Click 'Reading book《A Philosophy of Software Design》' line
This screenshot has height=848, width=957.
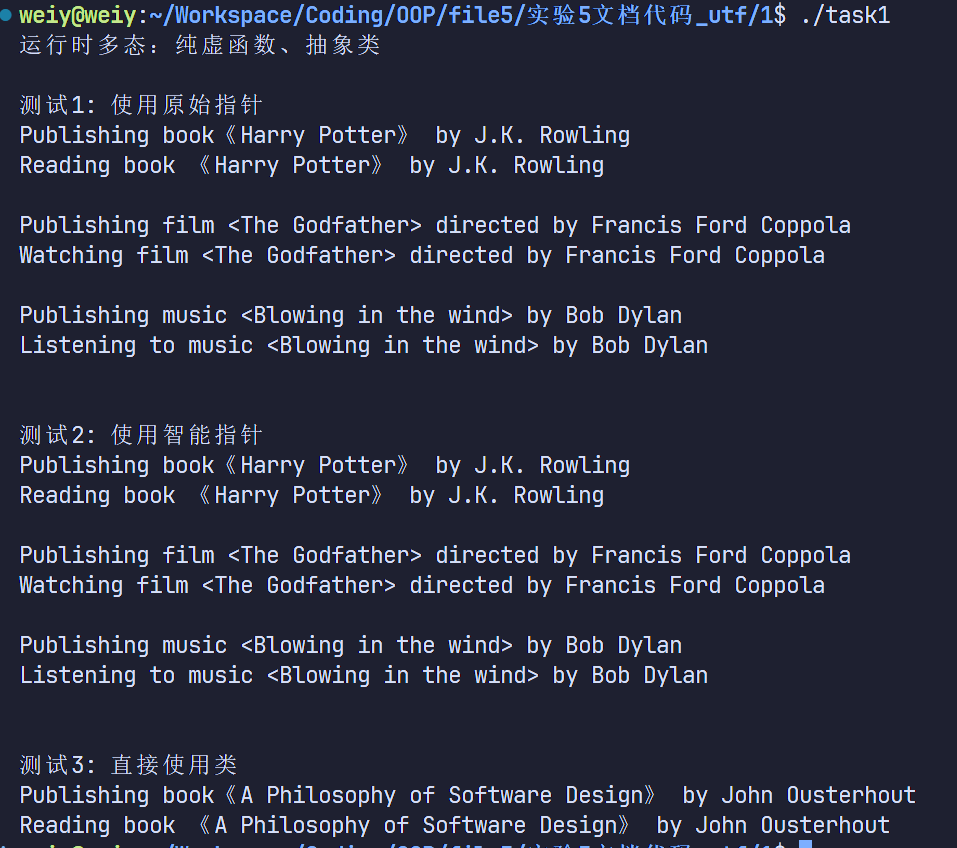click(x=455, y=825)
